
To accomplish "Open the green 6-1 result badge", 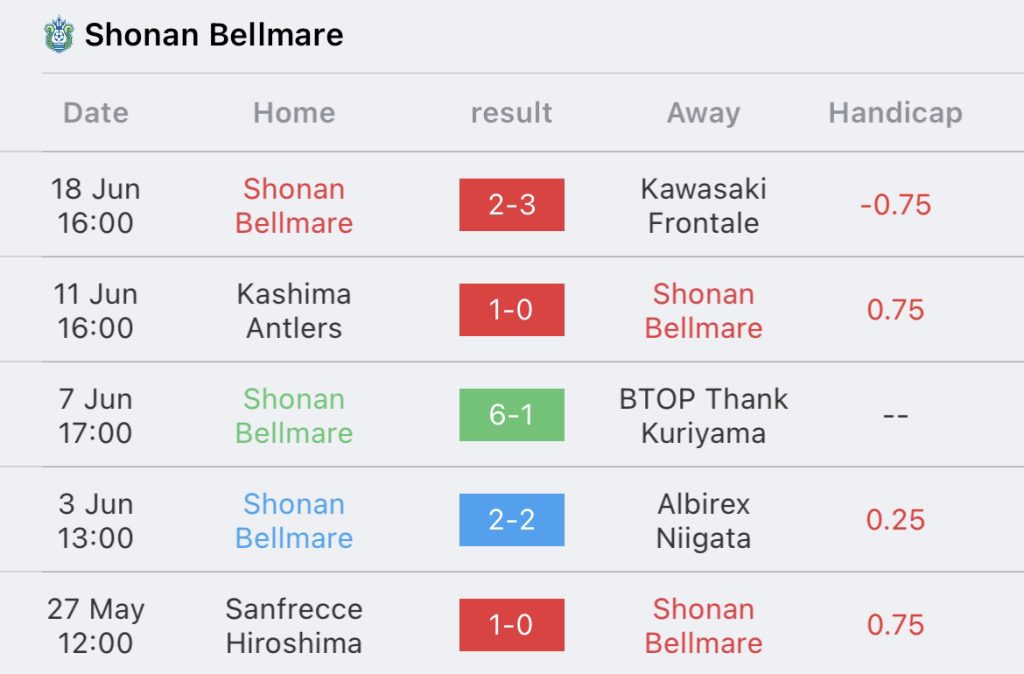I will [x=511, y=415].
